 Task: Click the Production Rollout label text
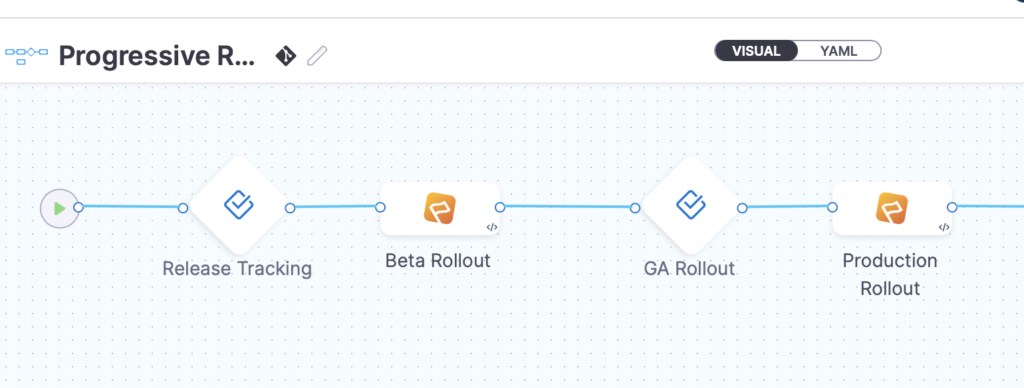(890, 274)
